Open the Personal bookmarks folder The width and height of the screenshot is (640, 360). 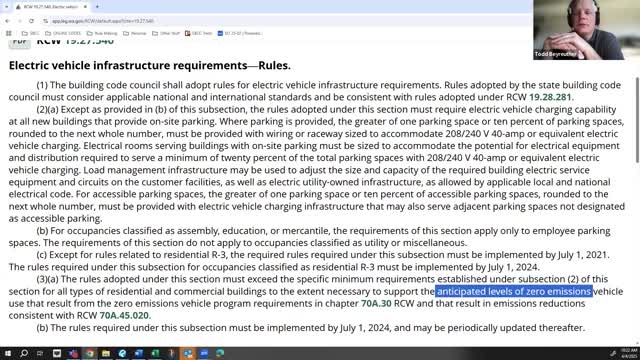coord(135,33)
